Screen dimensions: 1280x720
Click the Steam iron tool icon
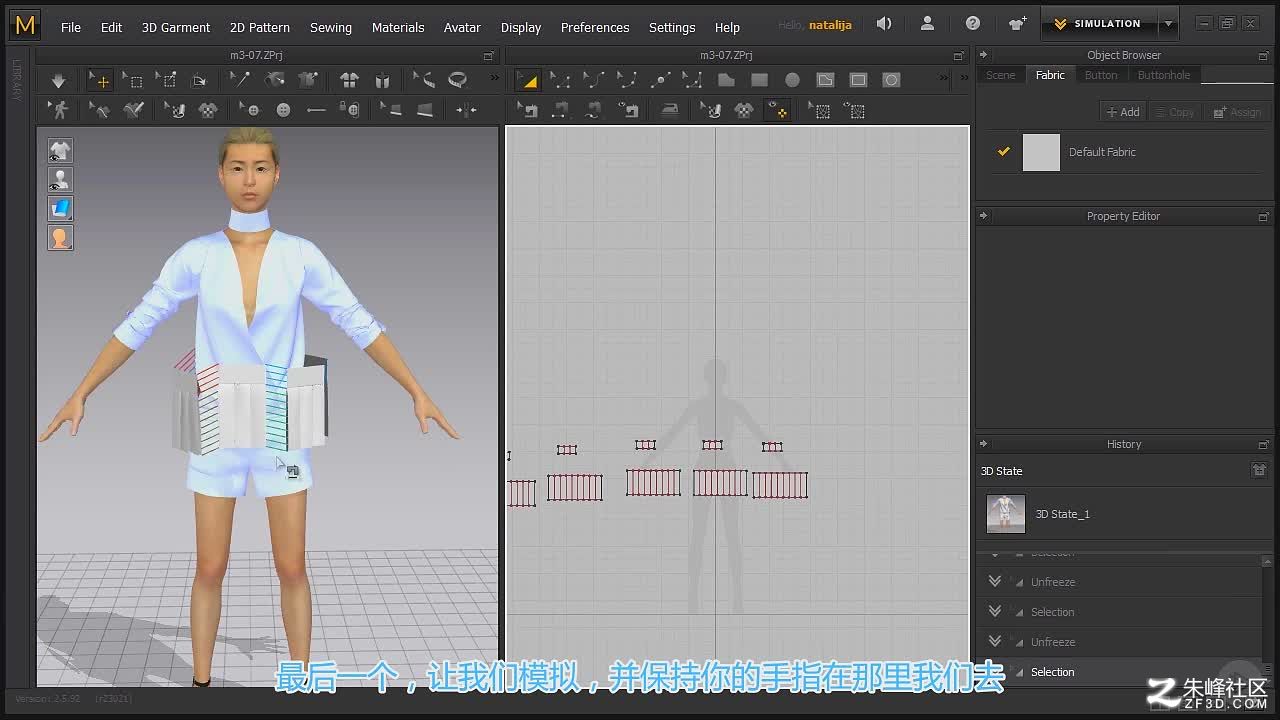669,110
